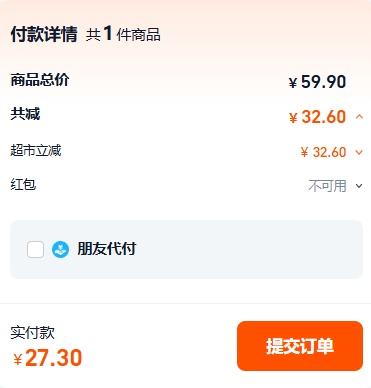371x388 pixels.
Task: Select the 红包 row label
Action: tap(23, 184)
